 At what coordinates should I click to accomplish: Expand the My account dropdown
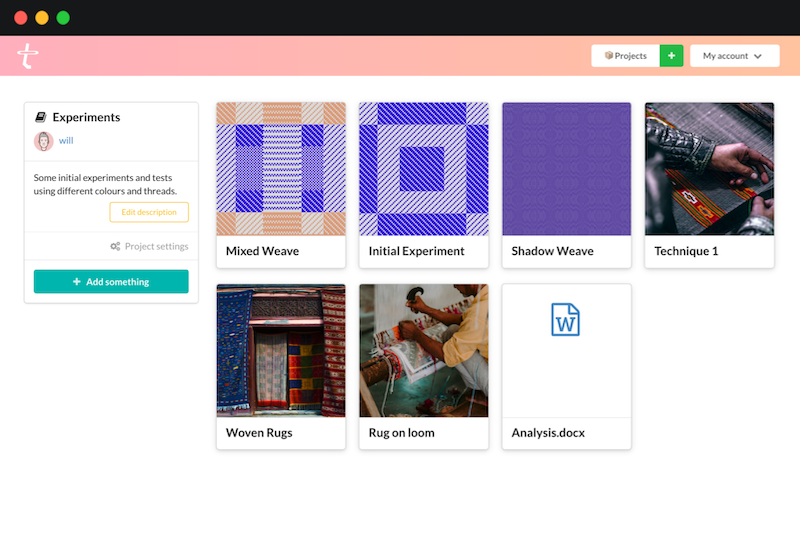point(733,56)
